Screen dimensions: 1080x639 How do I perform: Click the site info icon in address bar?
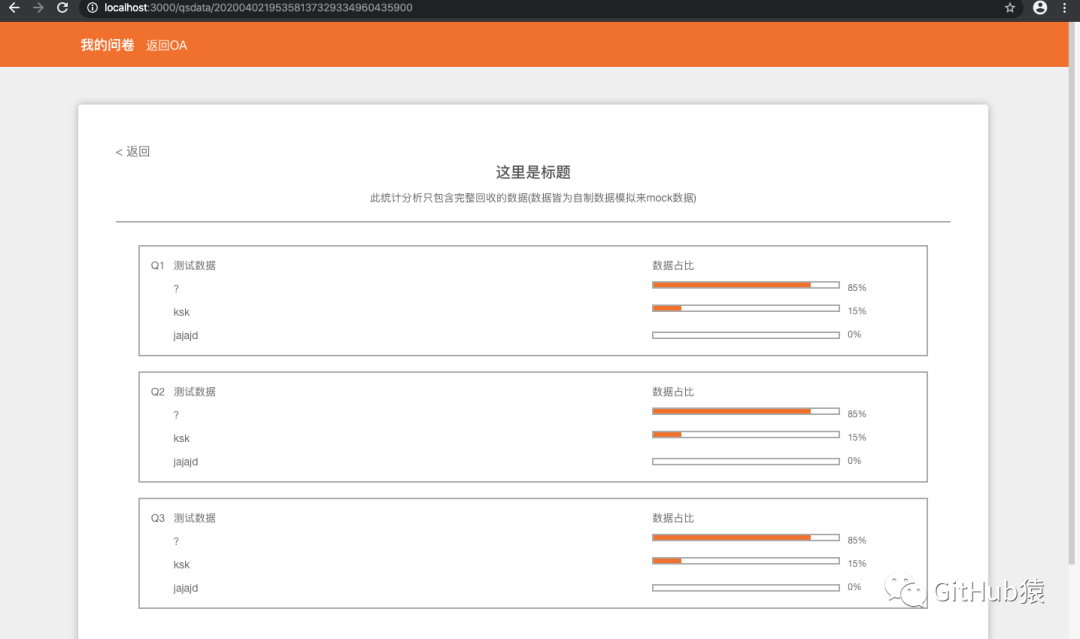[92, 8]
